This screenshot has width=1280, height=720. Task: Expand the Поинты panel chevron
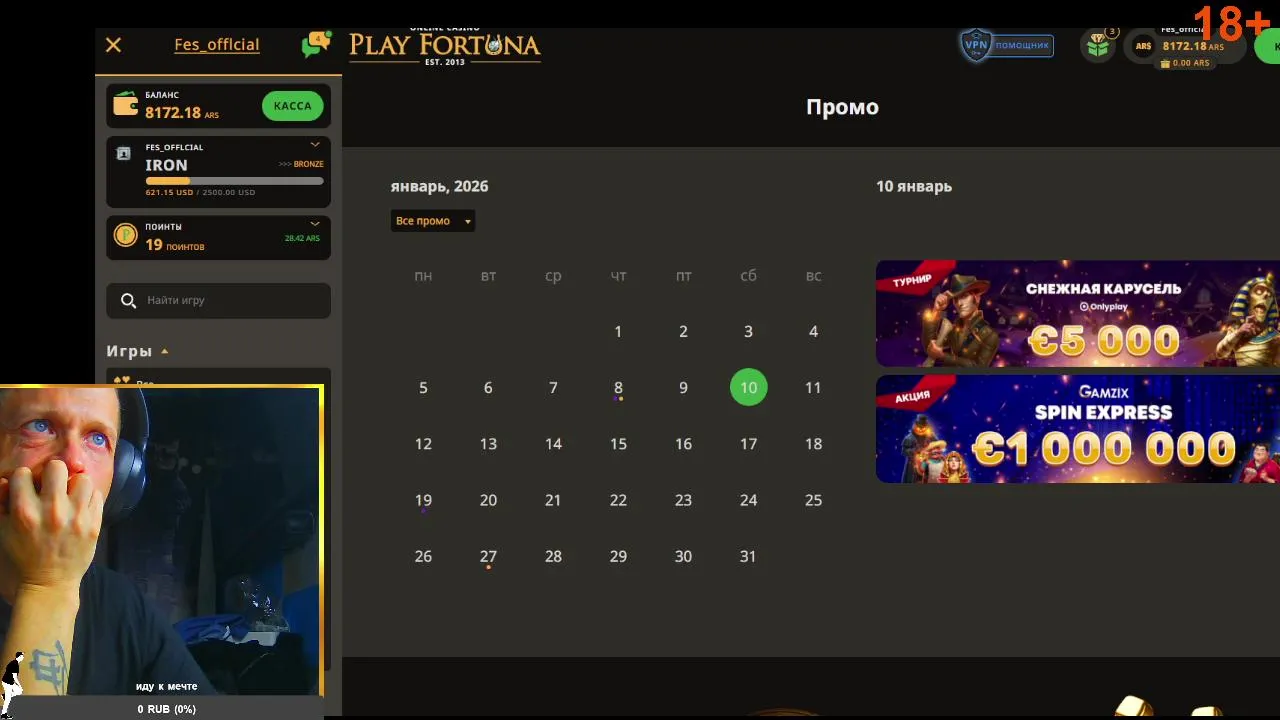pos(315,224)
